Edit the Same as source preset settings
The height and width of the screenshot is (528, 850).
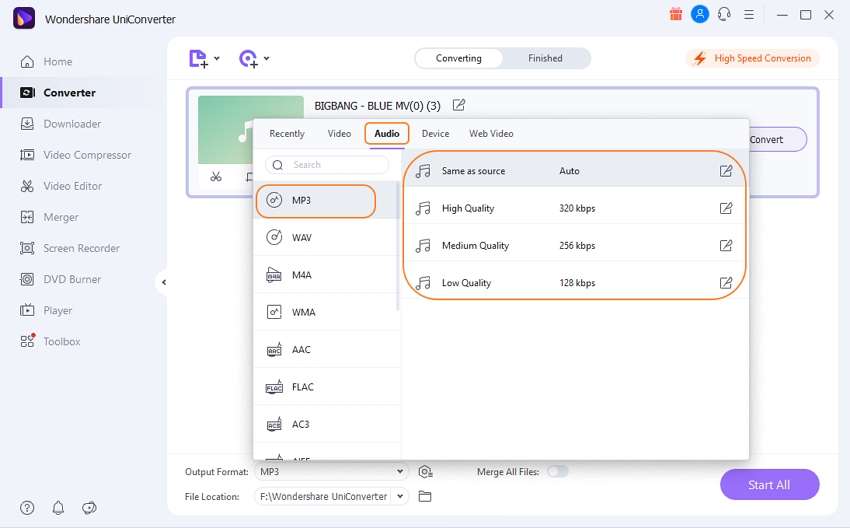point(725,171)
